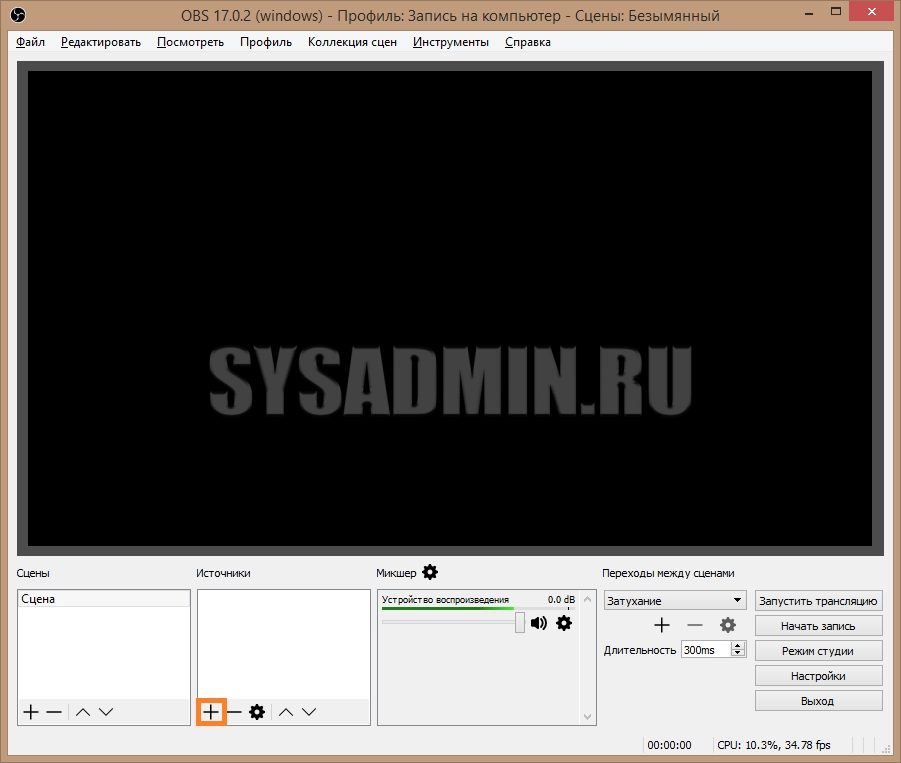Remove selected source with minus icon
The height and width of the screenshot is (763, 901).
(234, 712)
